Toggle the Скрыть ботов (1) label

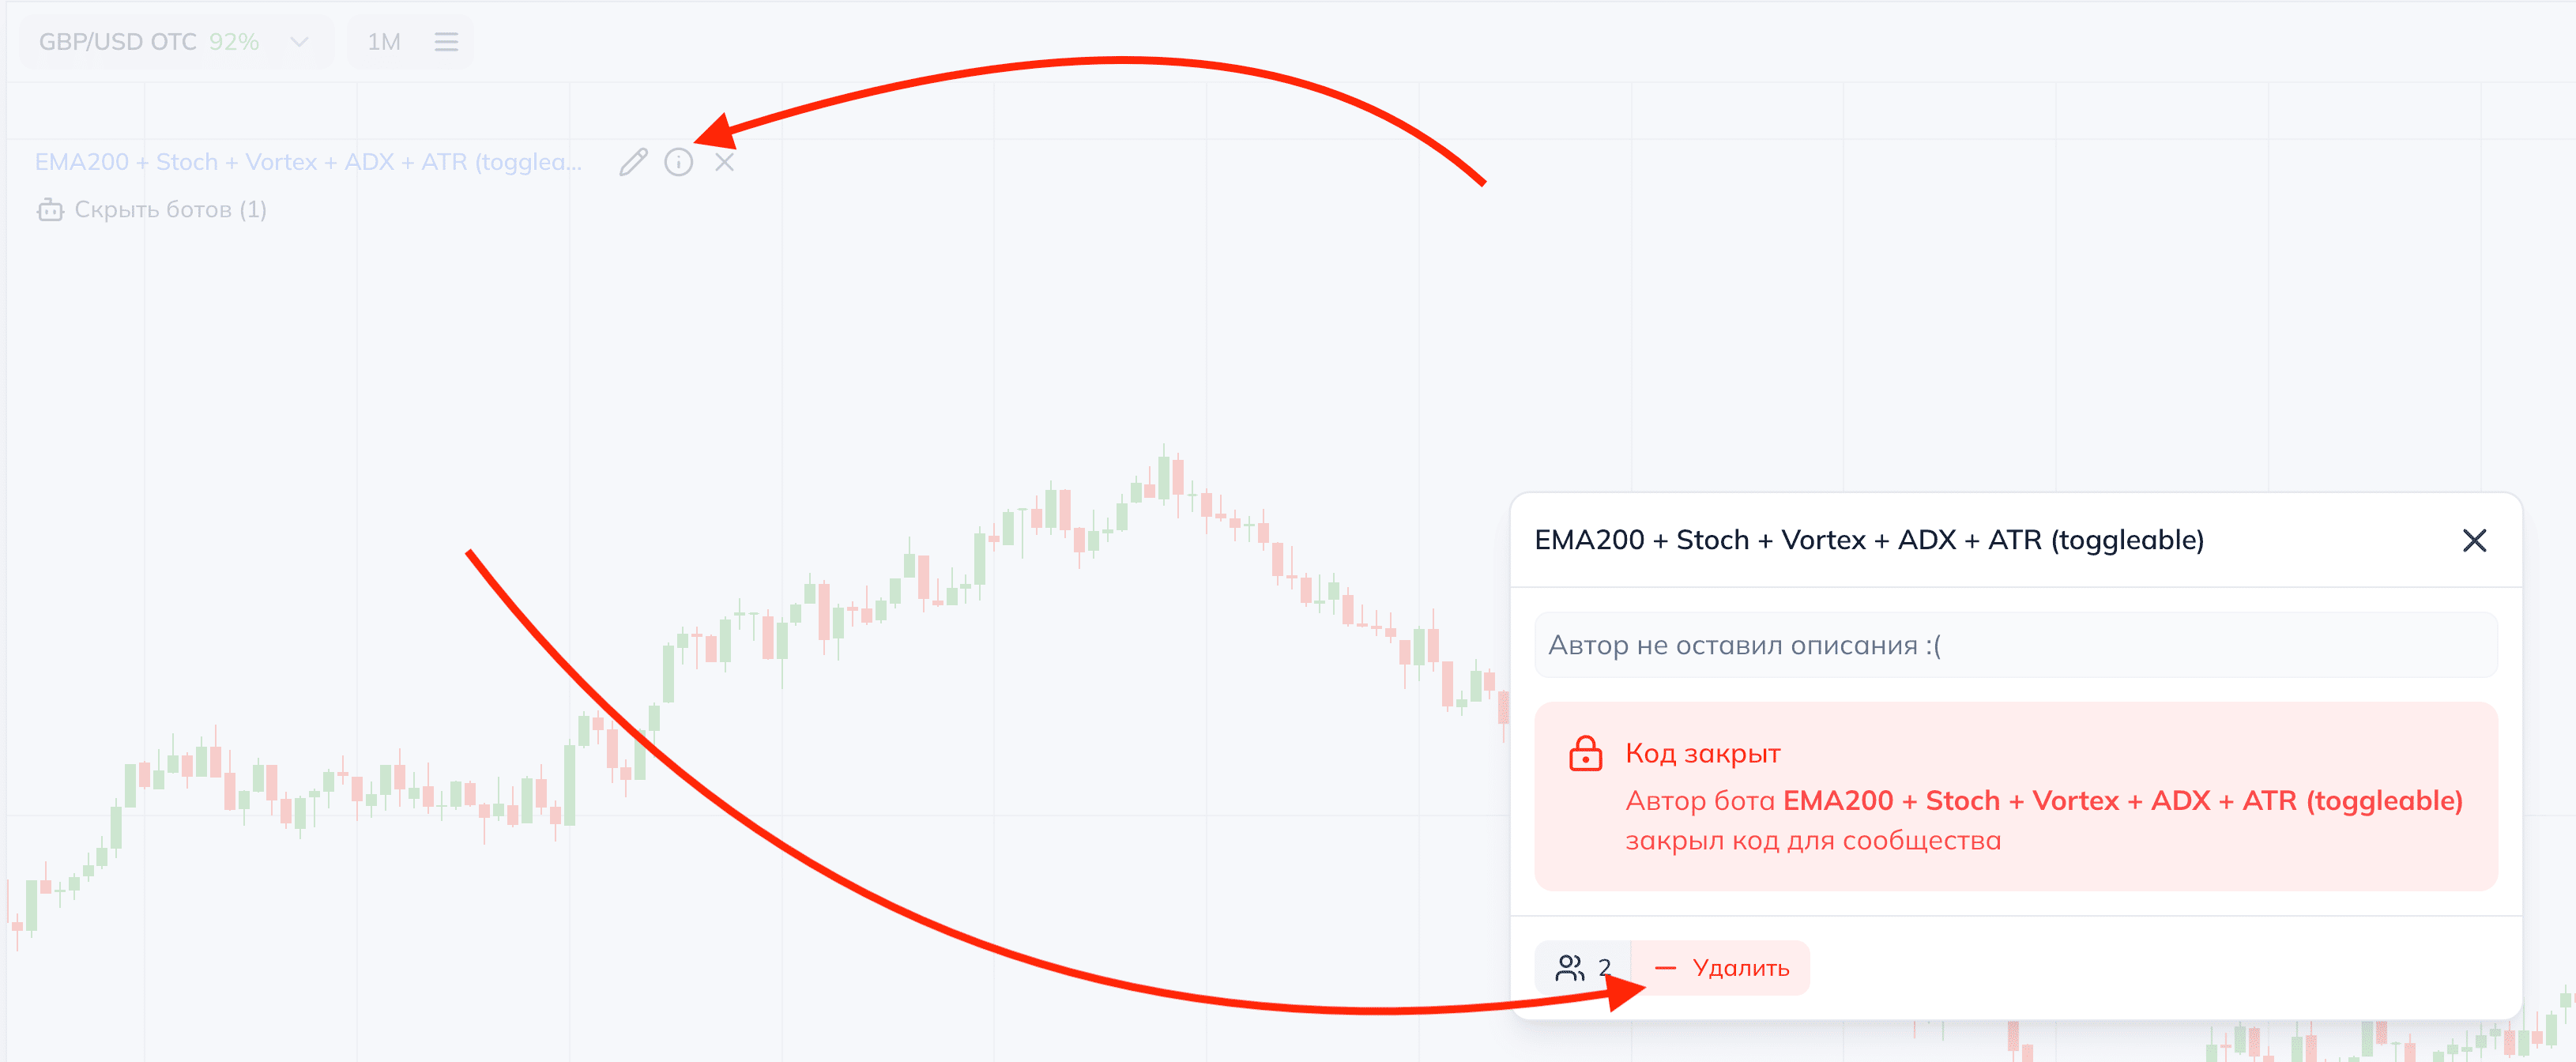[x=170, y=210]
